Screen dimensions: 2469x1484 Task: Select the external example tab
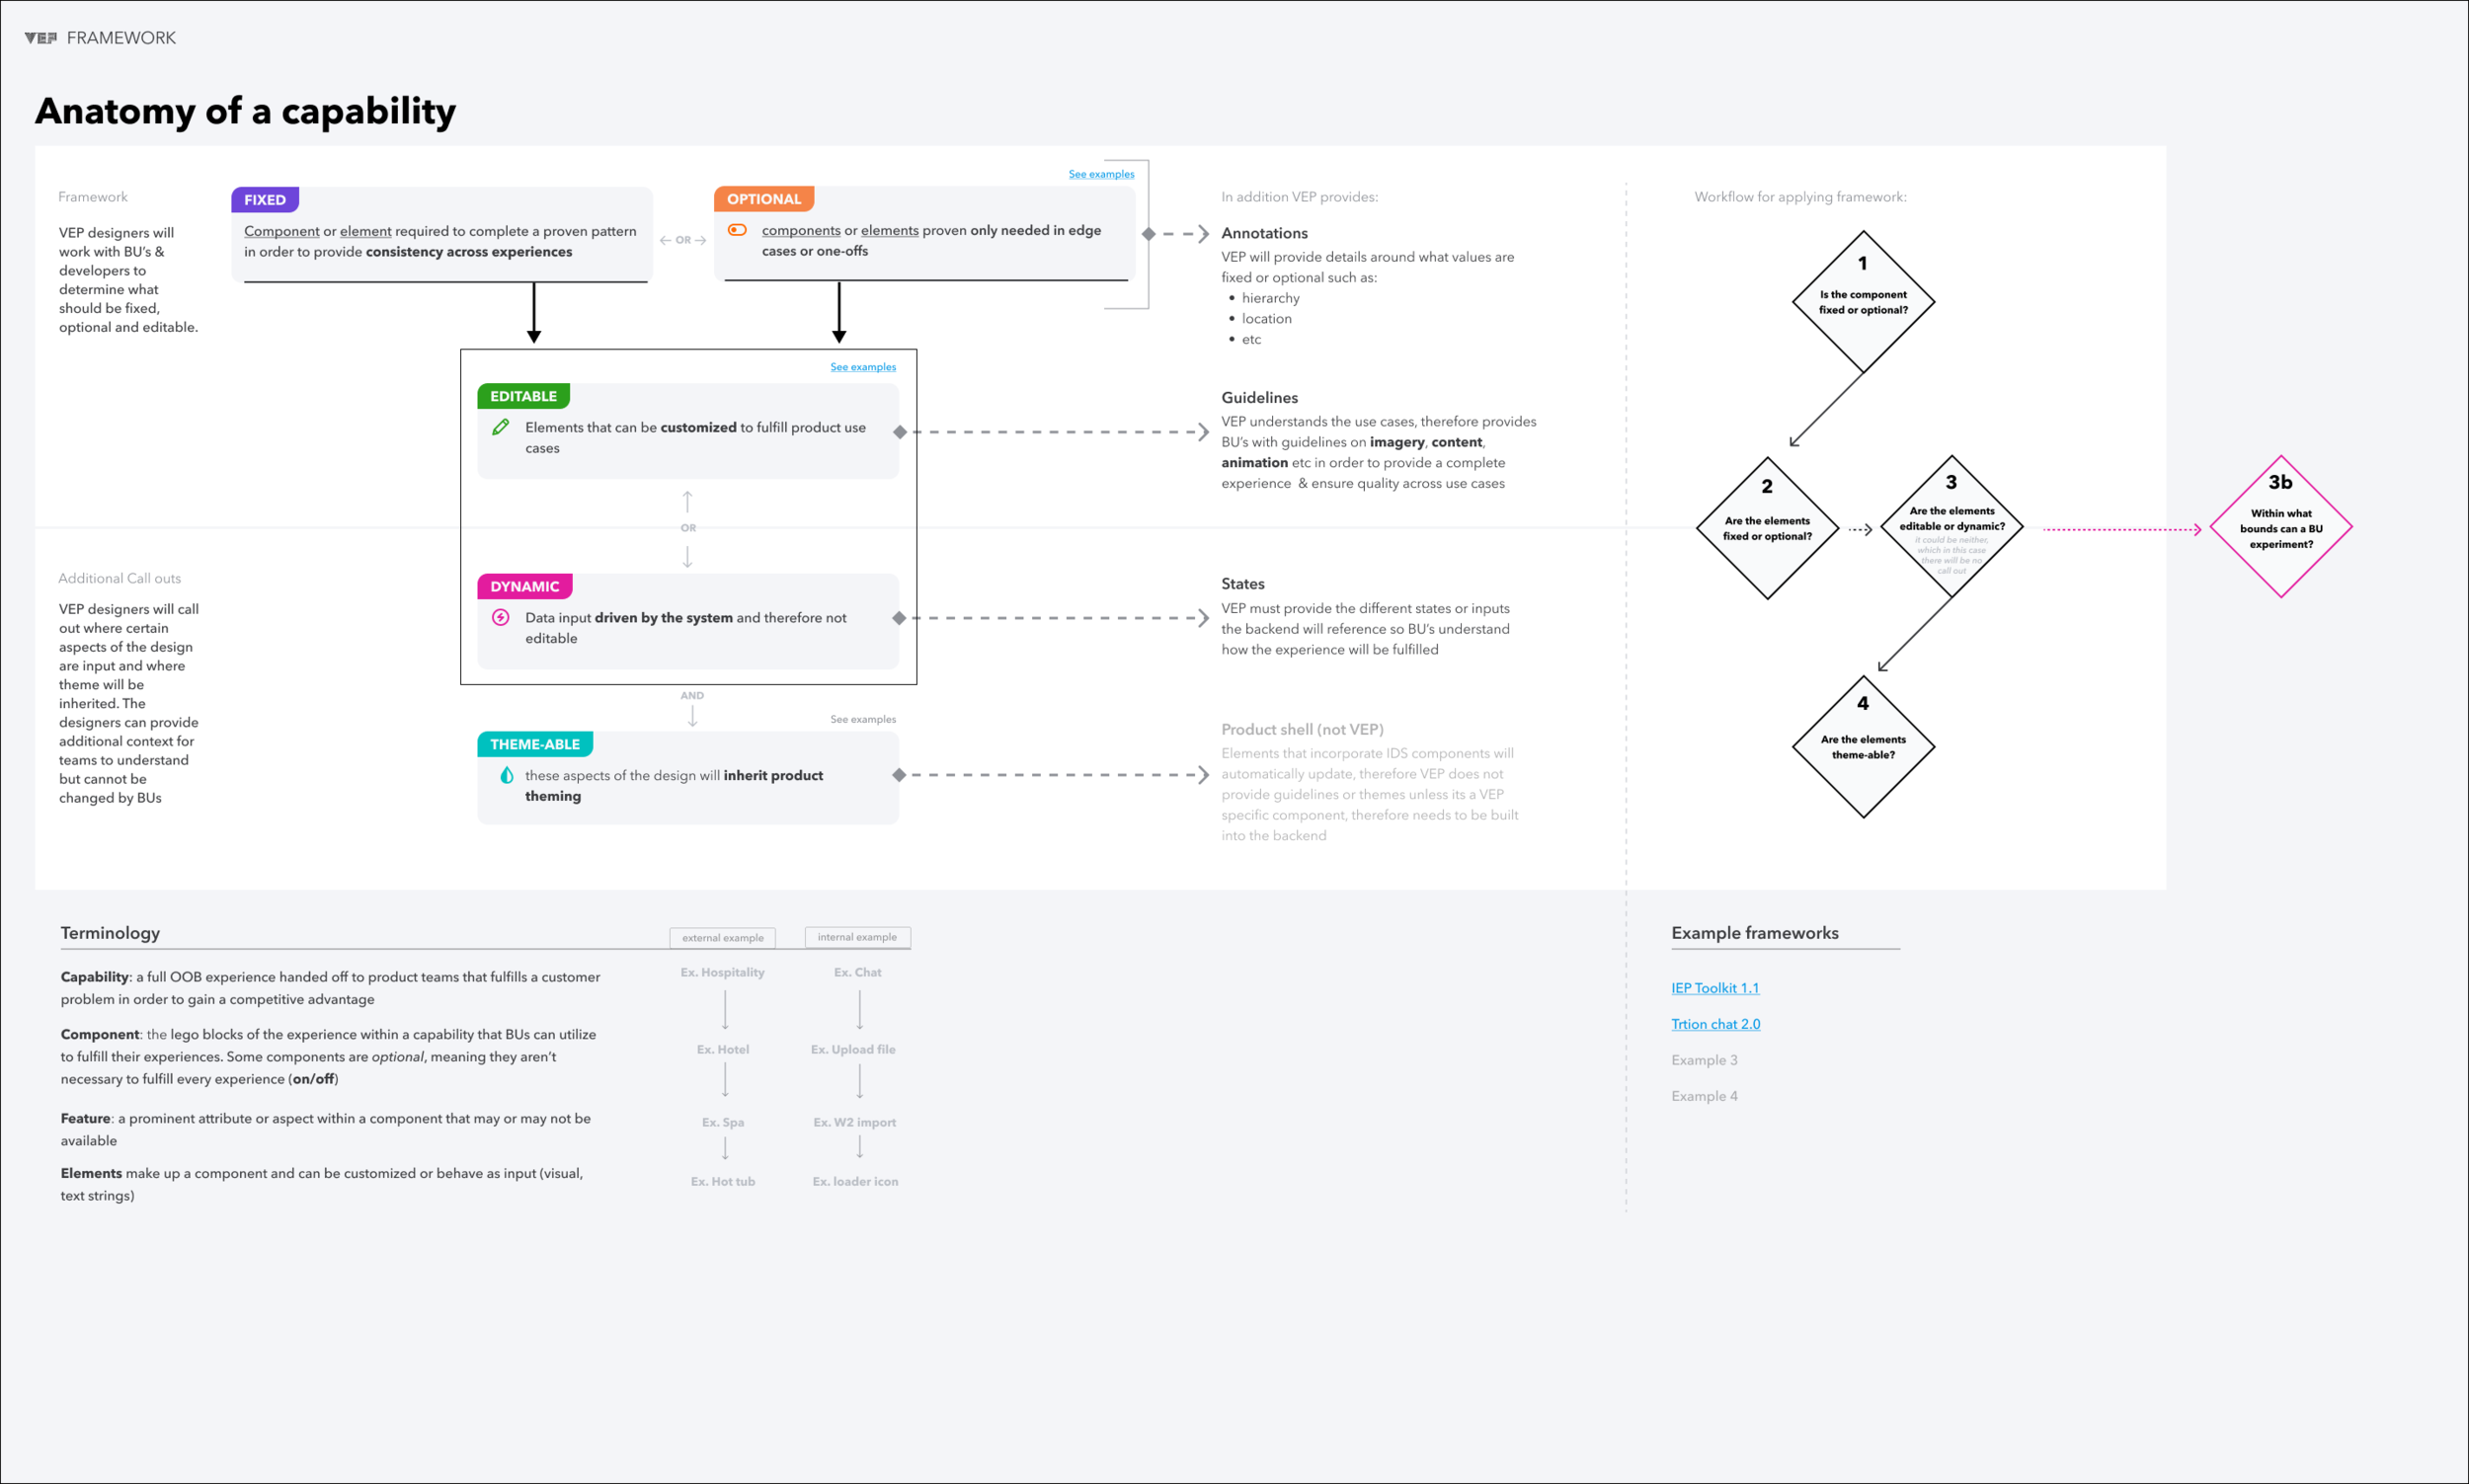(722, 938)
